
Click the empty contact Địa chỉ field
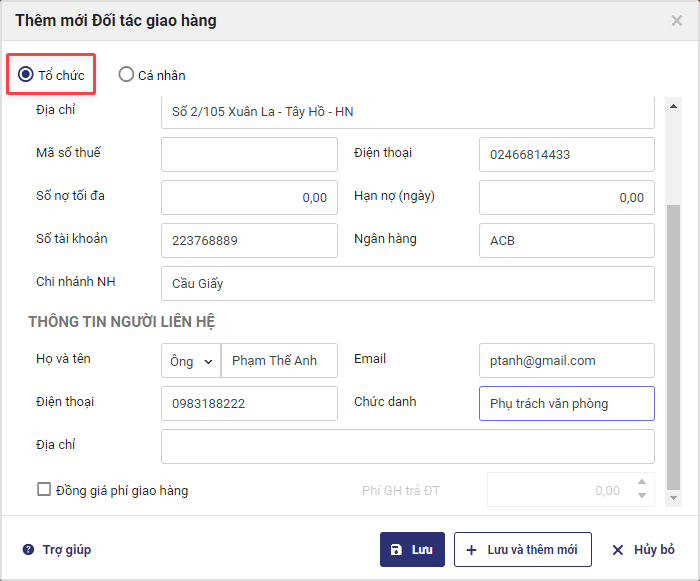(x=407, y=447)
